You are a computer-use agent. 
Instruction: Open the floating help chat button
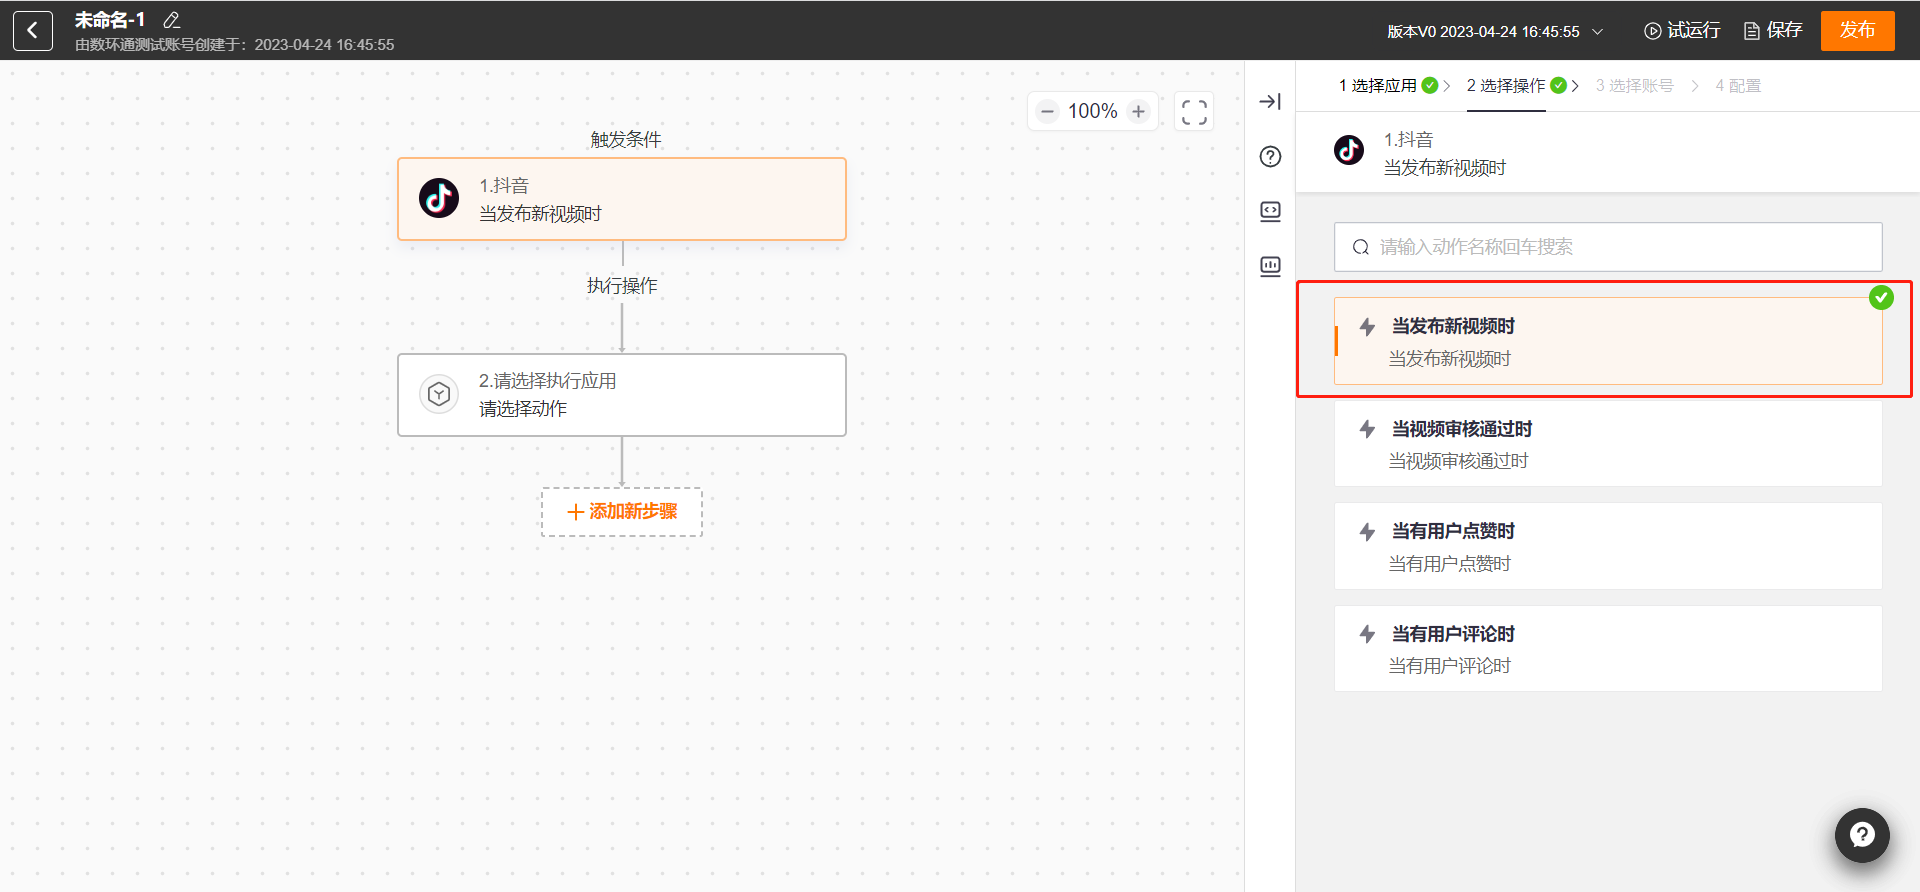[1861, 835]
